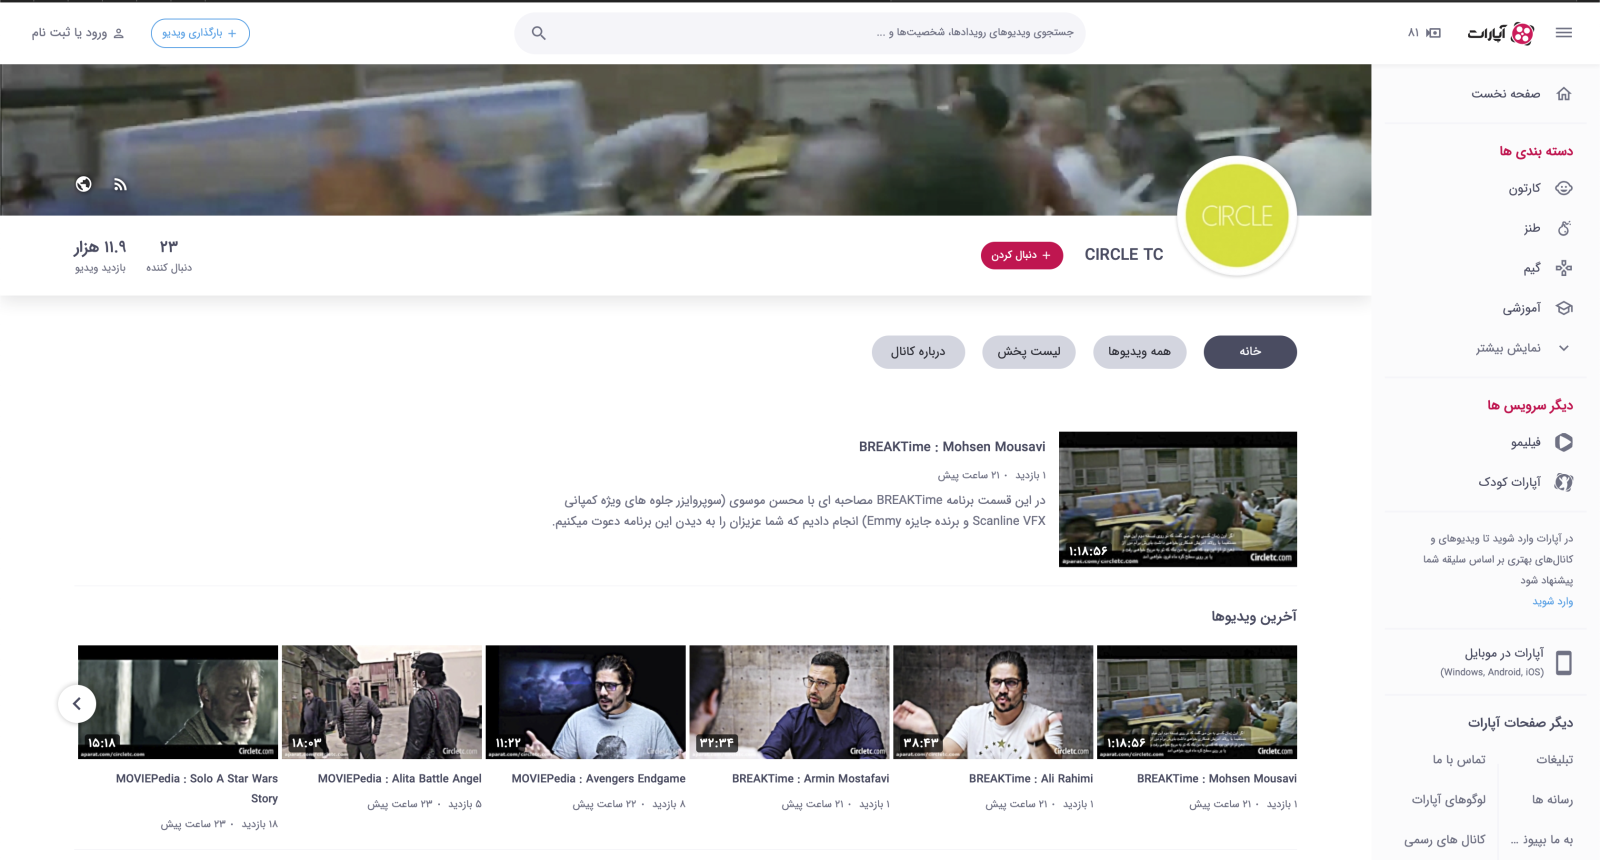Image resolution: width=1600 pixels, height=860 pixels.
Task: Open the طنز category icon
Action: tap(1564, 228)
